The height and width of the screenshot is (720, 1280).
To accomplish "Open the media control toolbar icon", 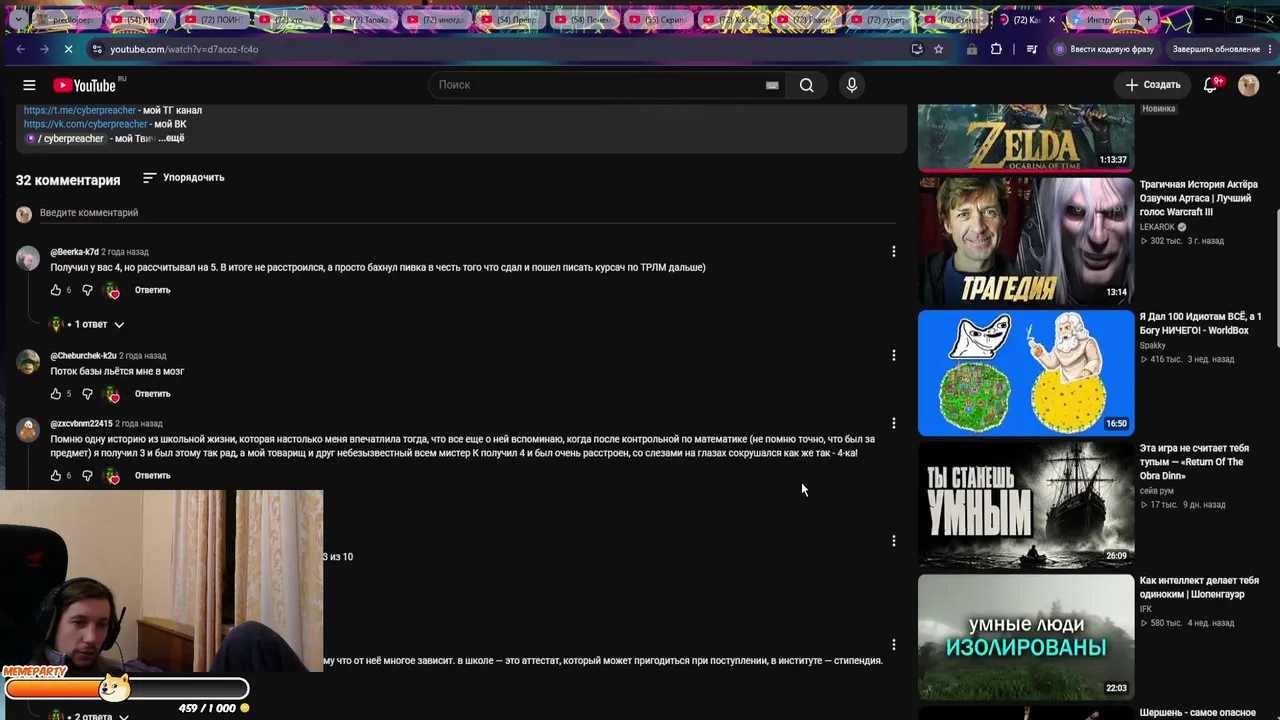I will coord(1032,49).
